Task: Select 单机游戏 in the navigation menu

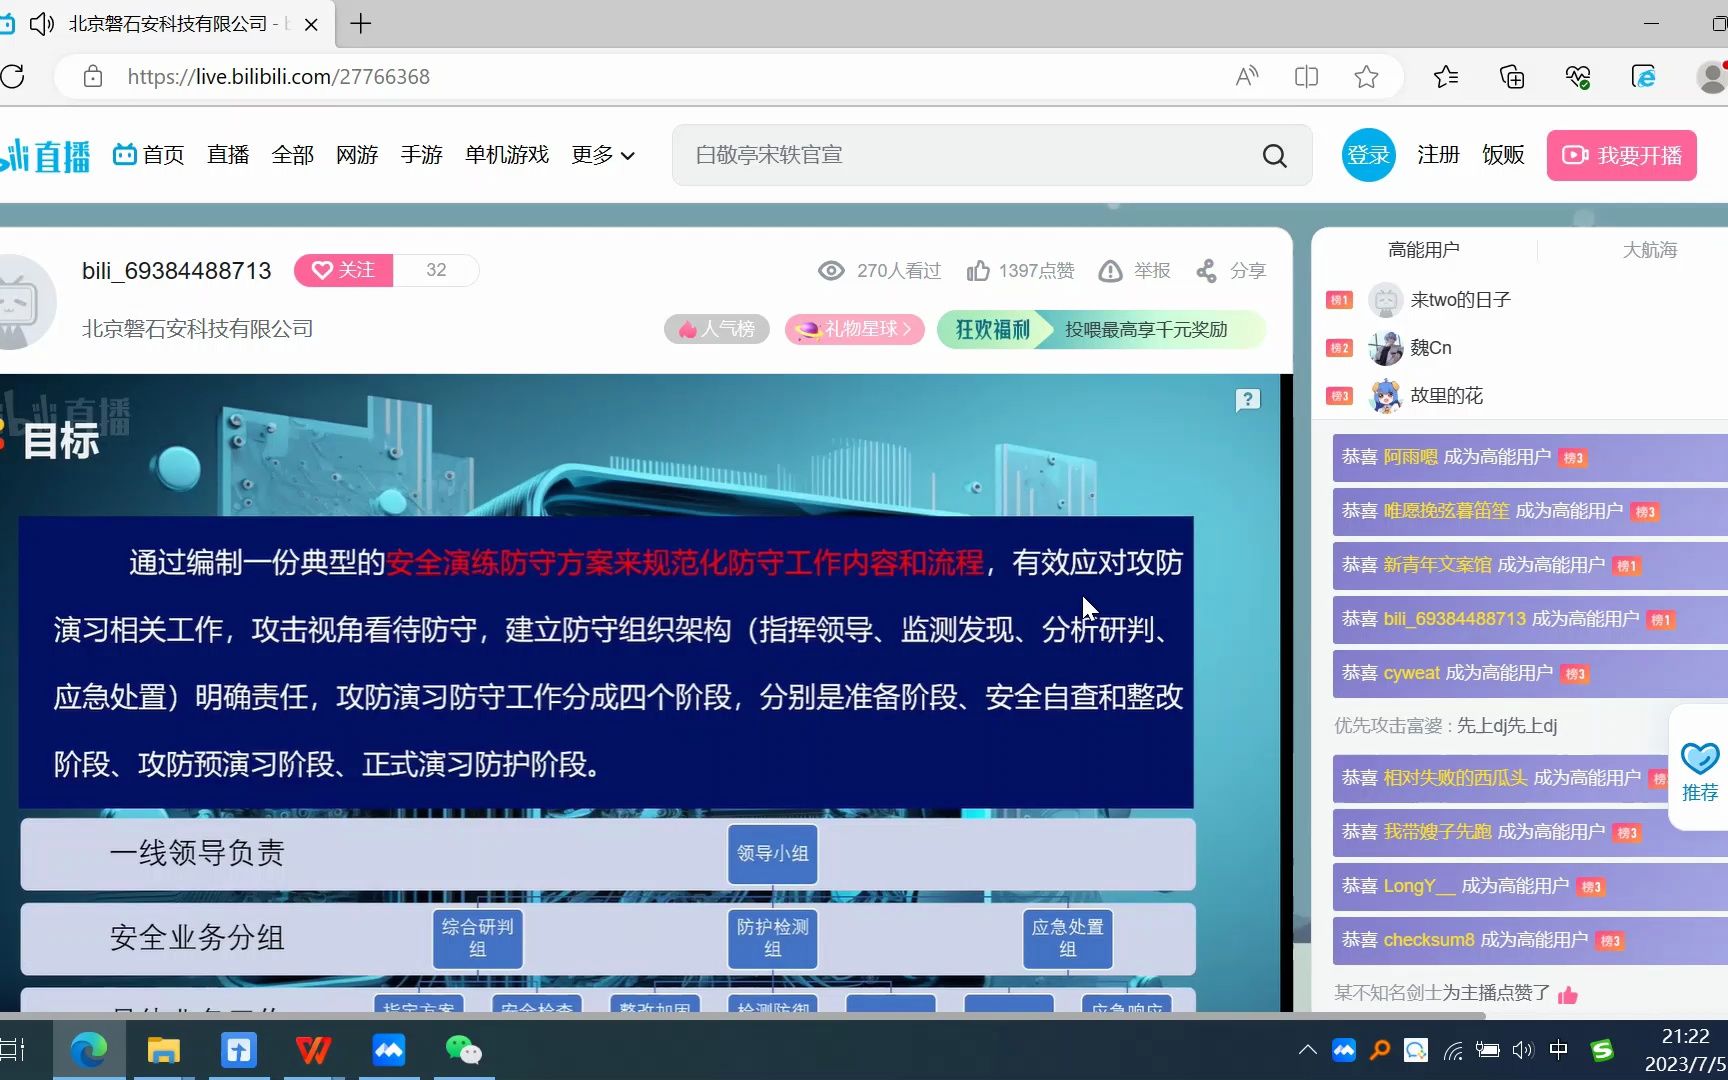Action: click(x=507, y=155)
